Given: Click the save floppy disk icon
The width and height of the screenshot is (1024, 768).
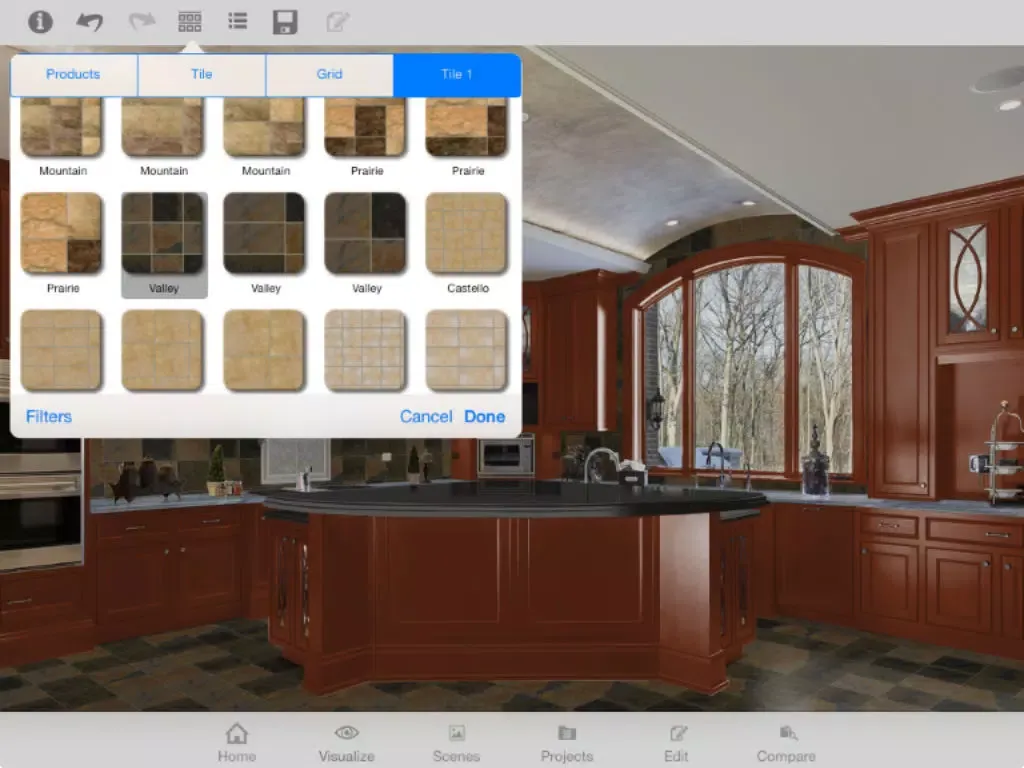Looking at the screenshot, I should [x=285, y=22].
